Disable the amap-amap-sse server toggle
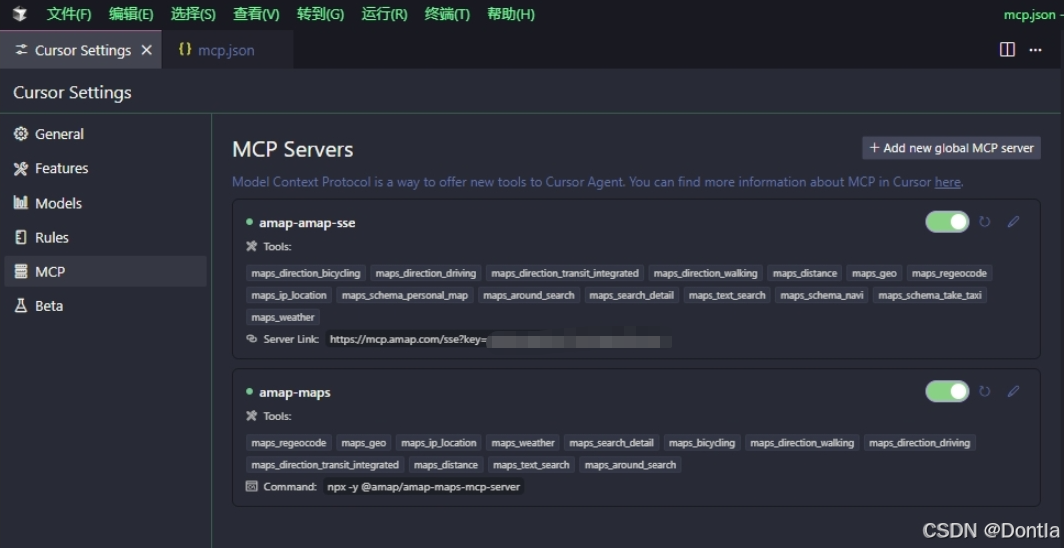1064x548 pixels. 947,222
